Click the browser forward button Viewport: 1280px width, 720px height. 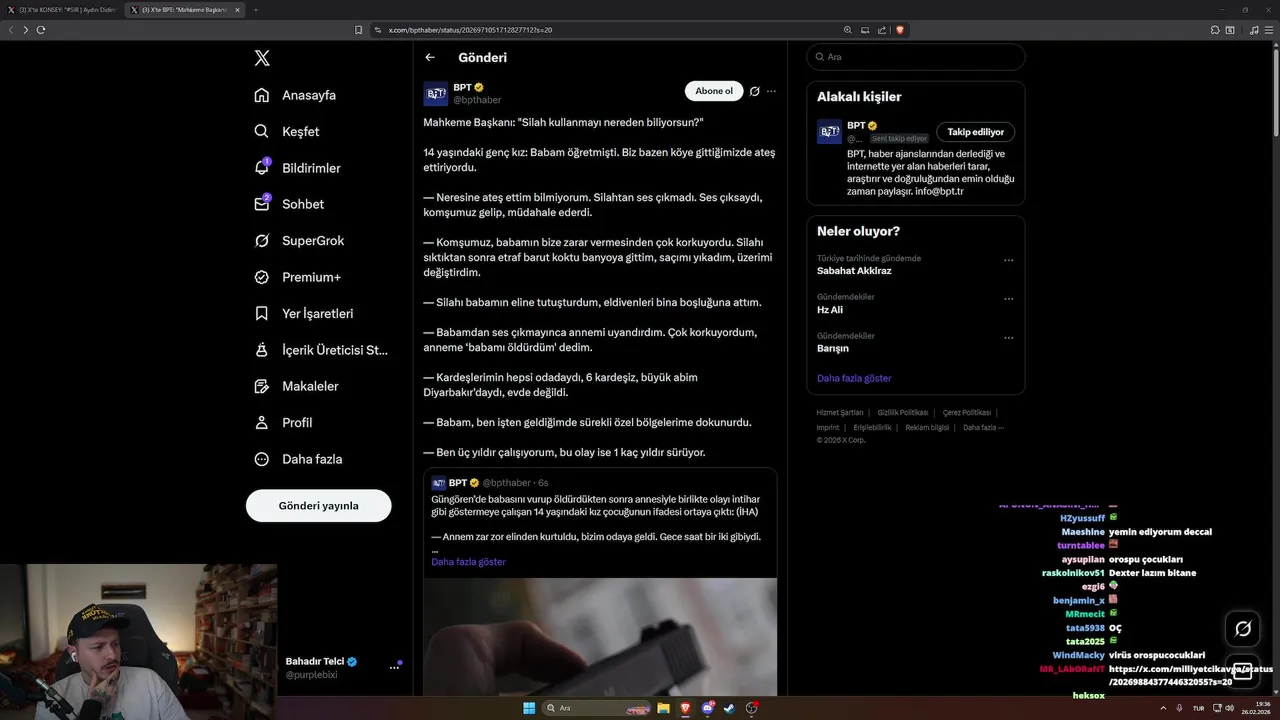click(26, 30)
